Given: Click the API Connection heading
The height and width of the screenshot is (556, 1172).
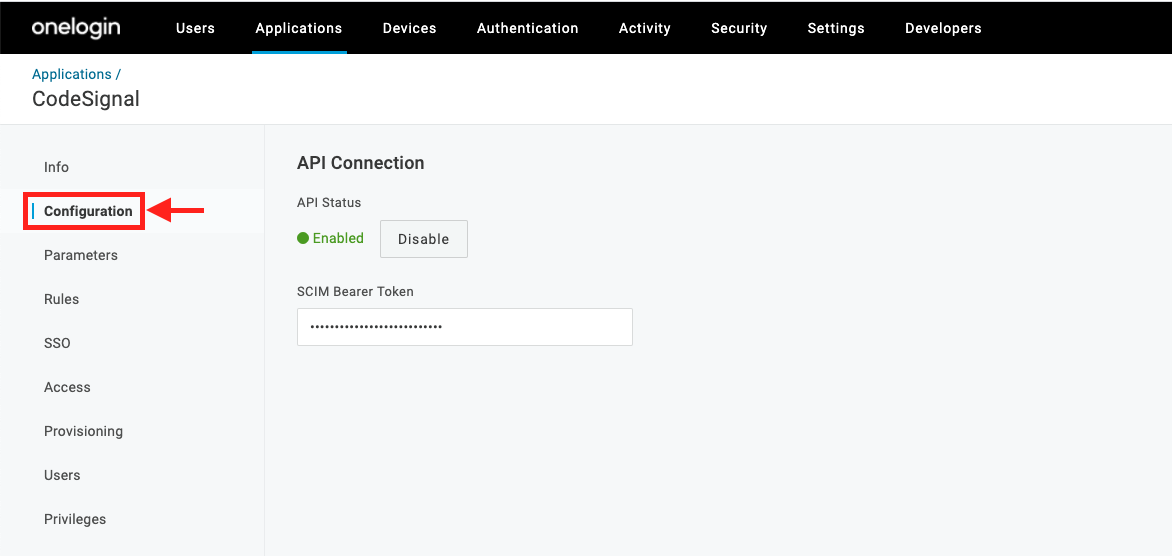Looking at the screenshot, I should point(360,163).
